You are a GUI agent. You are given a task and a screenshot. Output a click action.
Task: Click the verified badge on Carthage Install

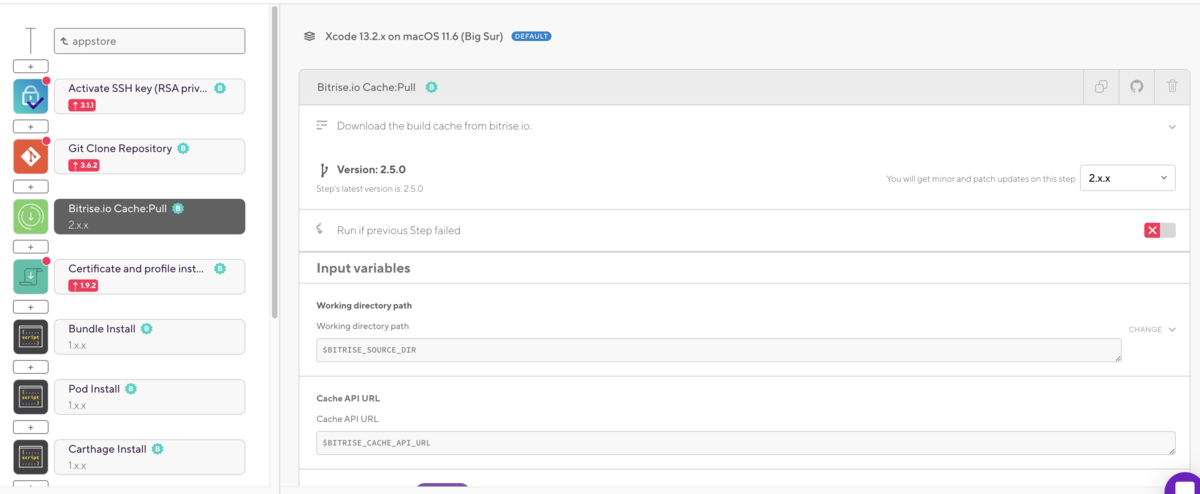pyautogui.click(x=157, y=449)
